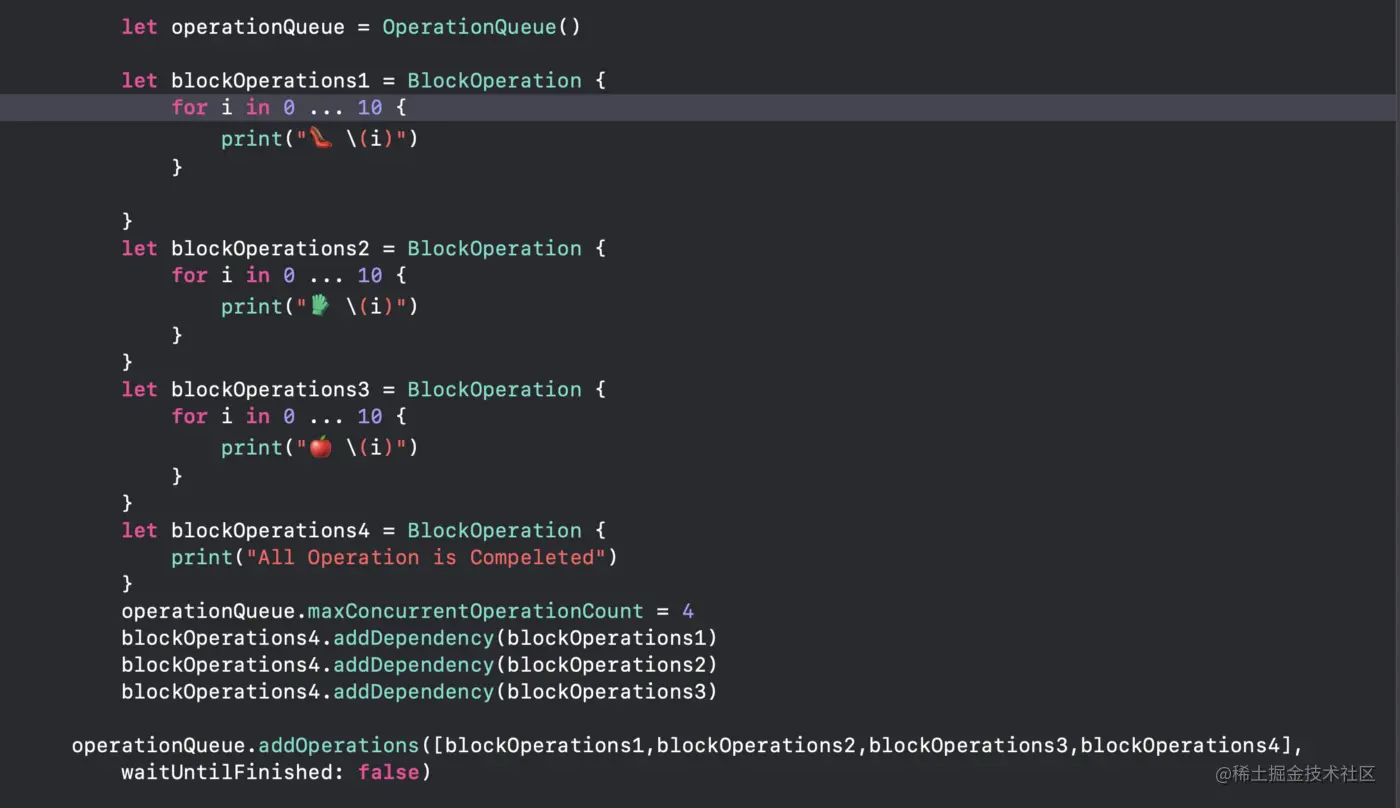
Task: Click BlockOperation type on the blockOperations1 line
Action: pyautogui.click(x=494, y=80)
